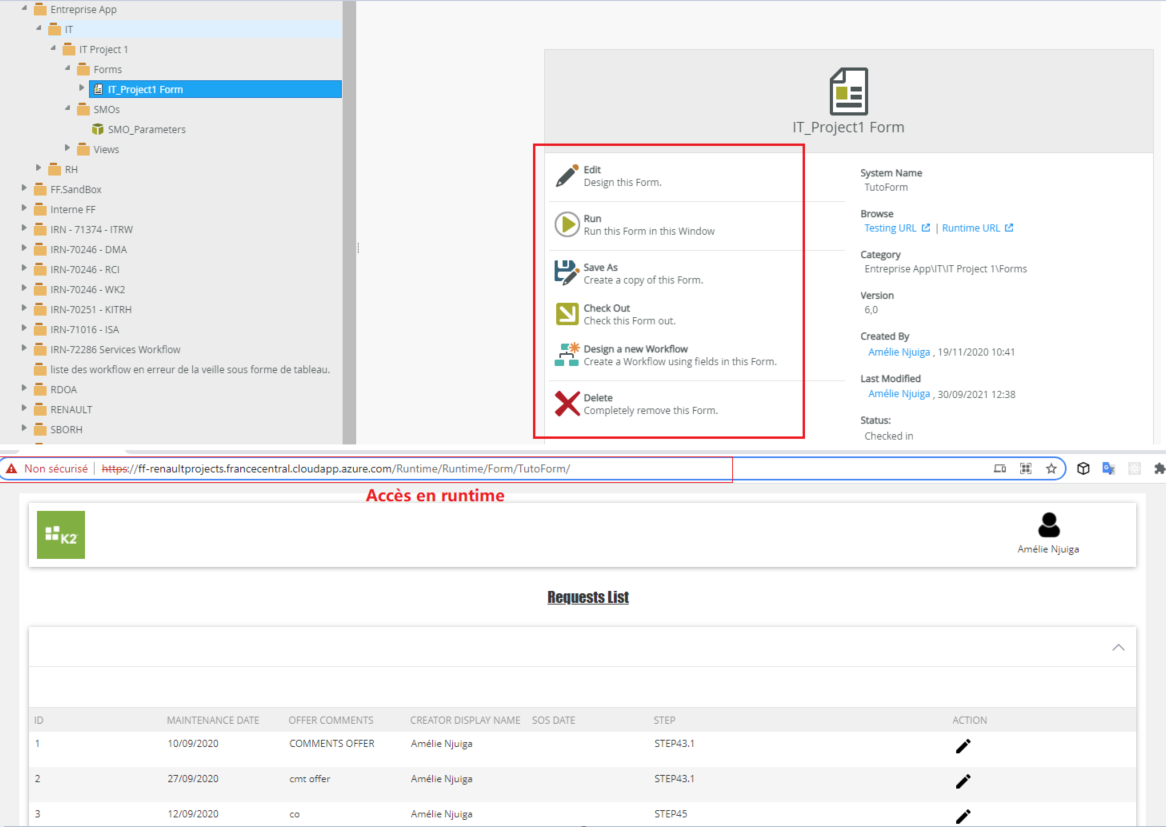1166x827 pixels.
Task: Click the Save As disk icon
Action: point(567,273)
